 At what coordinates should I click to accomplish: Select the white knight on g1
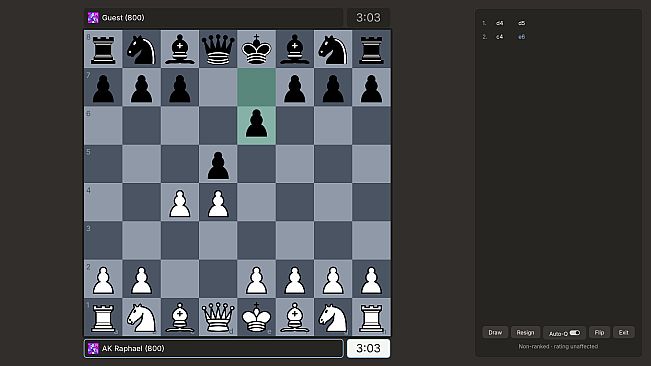click(x=333, y=317)
